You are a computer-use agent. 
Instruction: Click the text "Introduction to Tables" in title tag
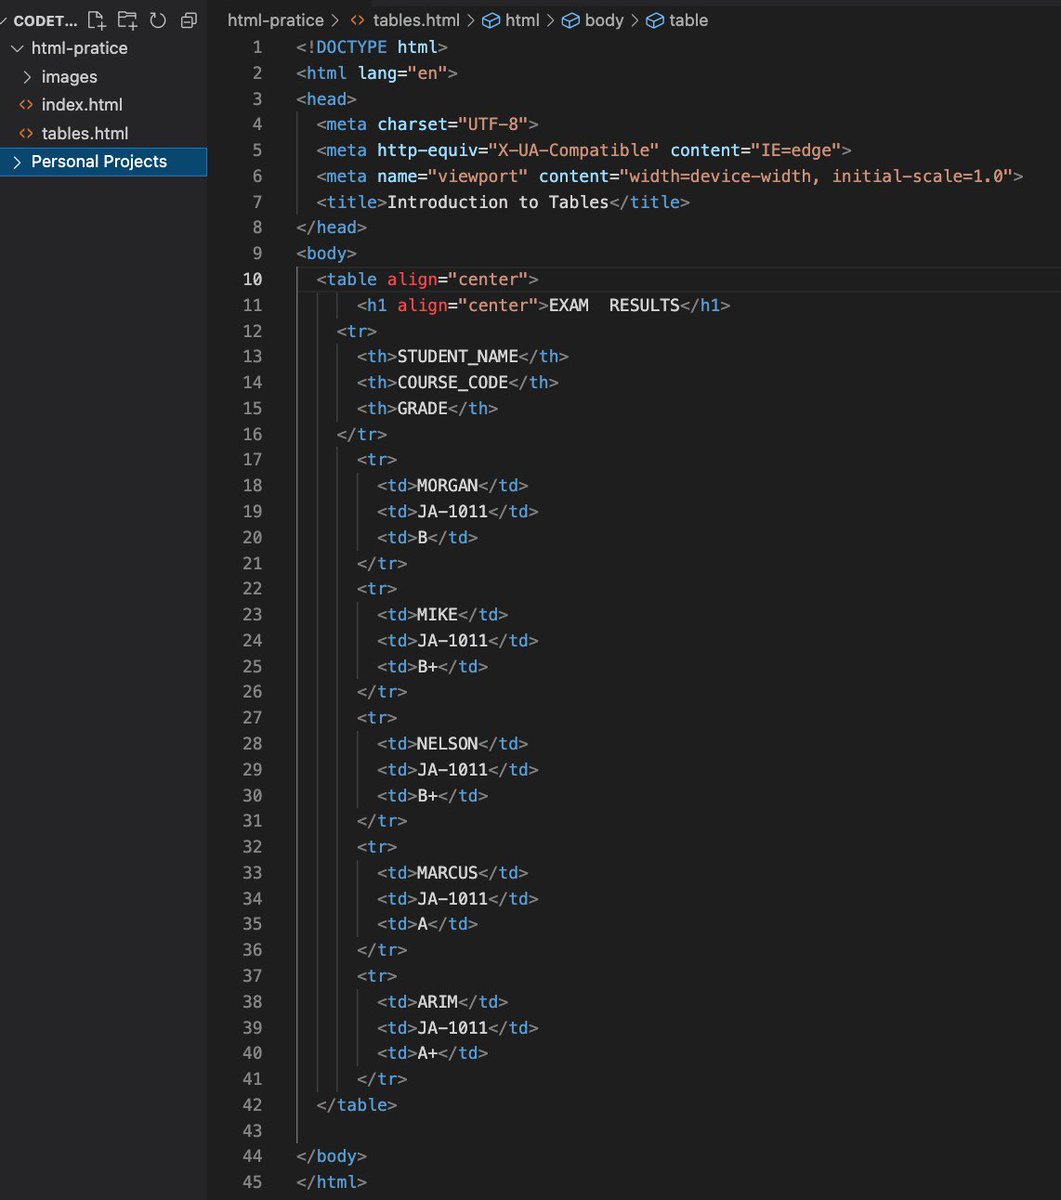coord(497,202)
